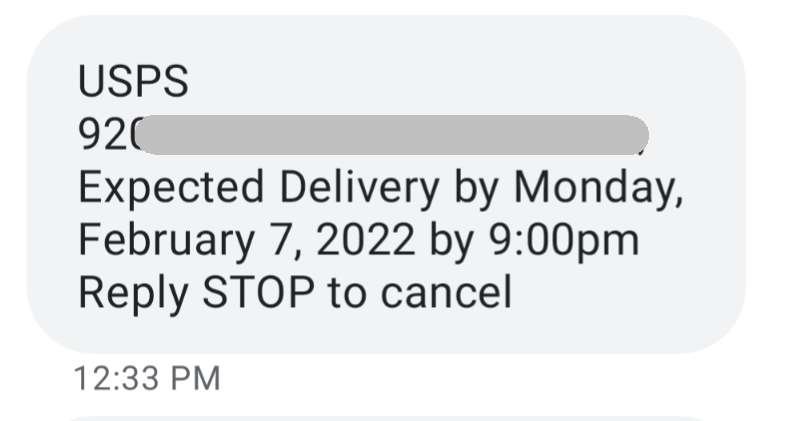Screen dimensions: 797x421
Task: Click the word Reply in last line
Action: (x=133, y=294)
